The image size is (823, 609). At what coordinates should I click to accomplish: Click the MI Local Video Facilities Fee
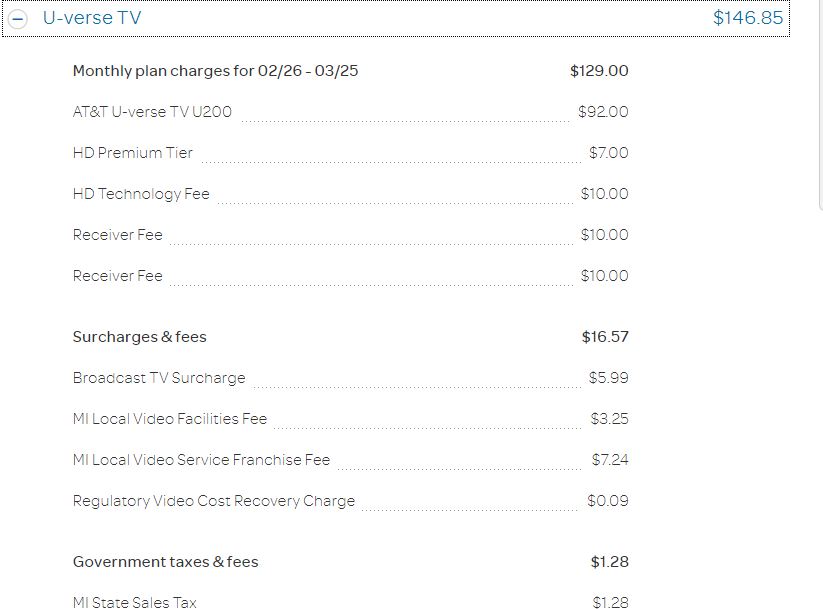point(168,419)
